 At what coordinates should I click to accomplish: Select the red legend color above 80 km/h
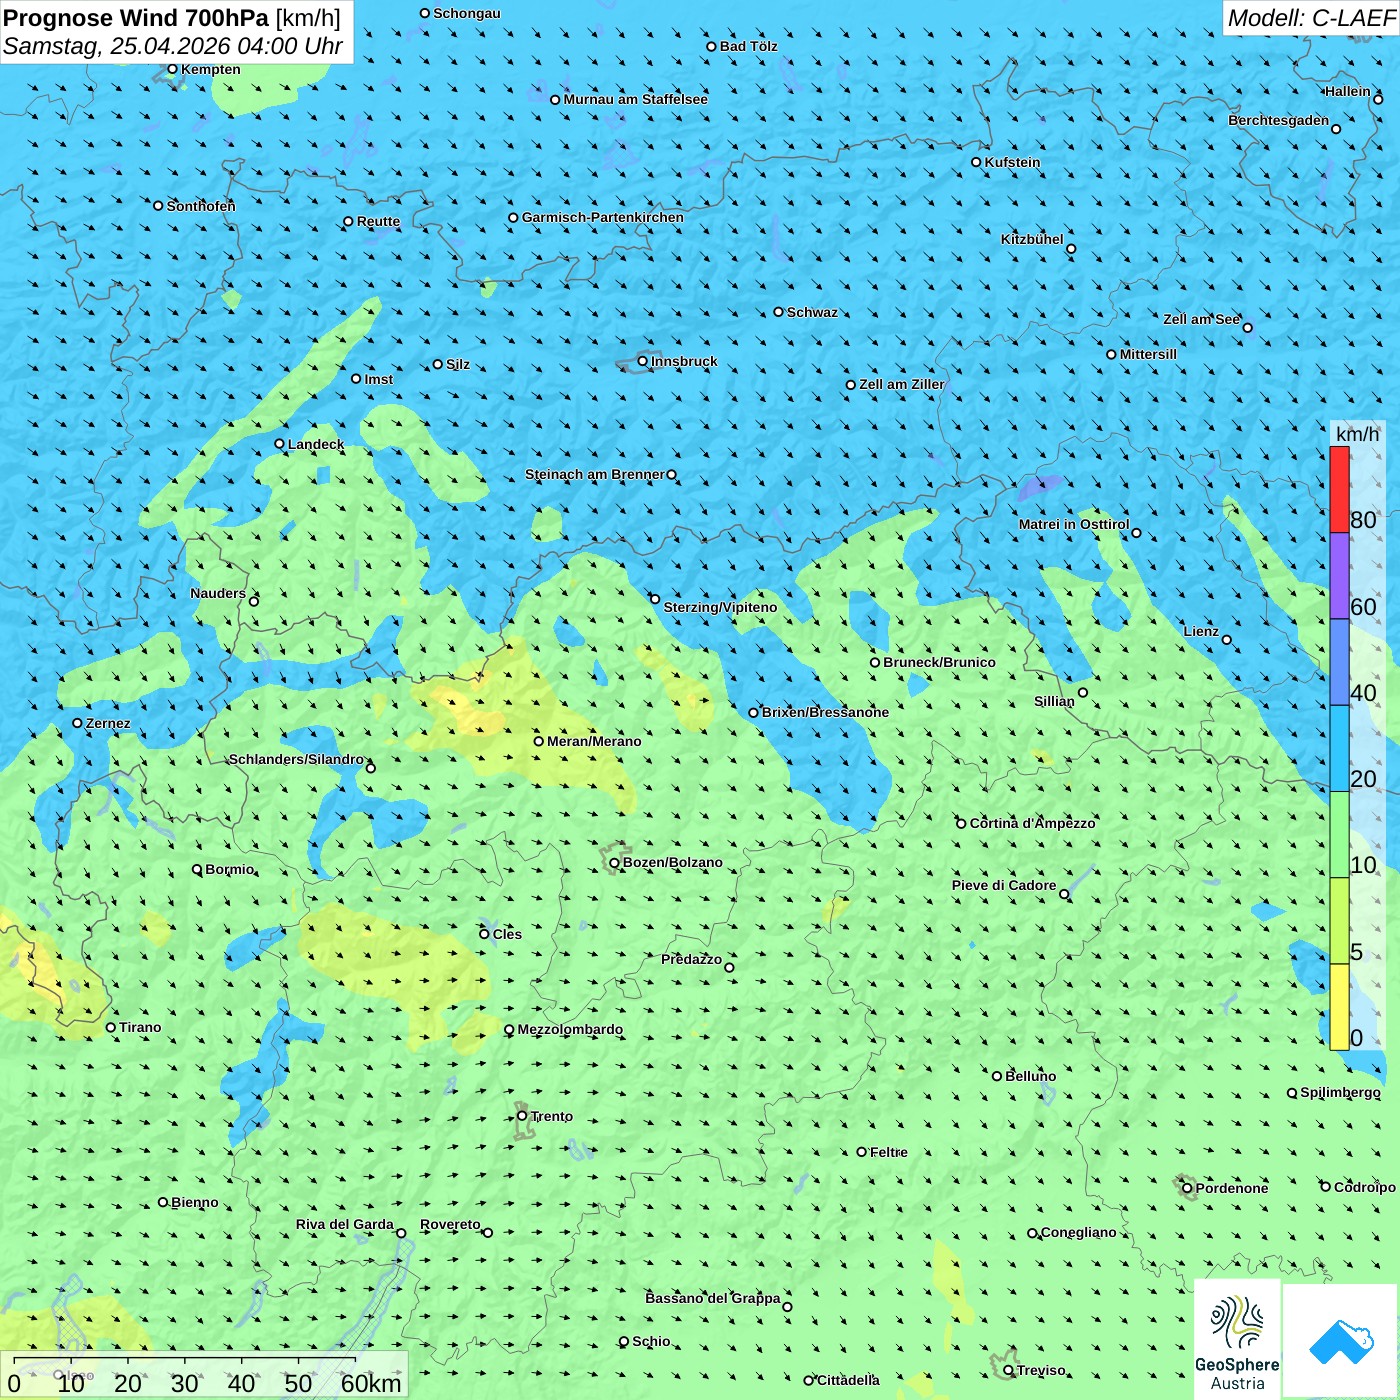point(1339,489)
